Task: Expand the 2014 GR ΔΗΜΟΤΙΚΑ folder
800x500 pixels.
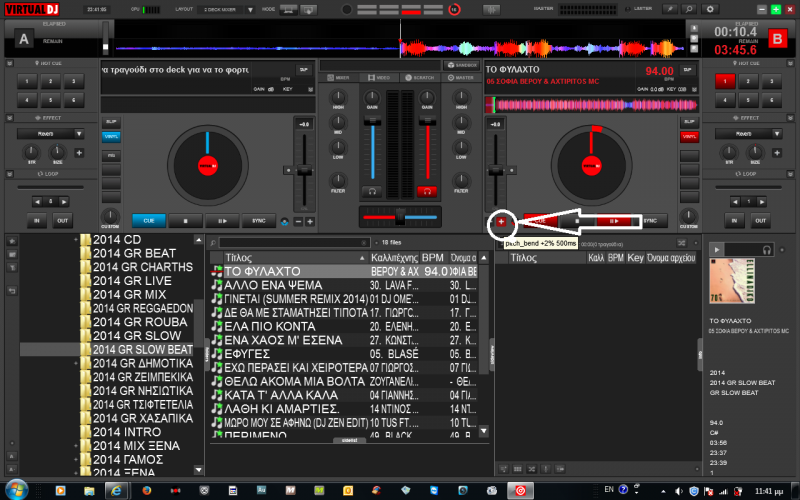Action: pos(76,363)
